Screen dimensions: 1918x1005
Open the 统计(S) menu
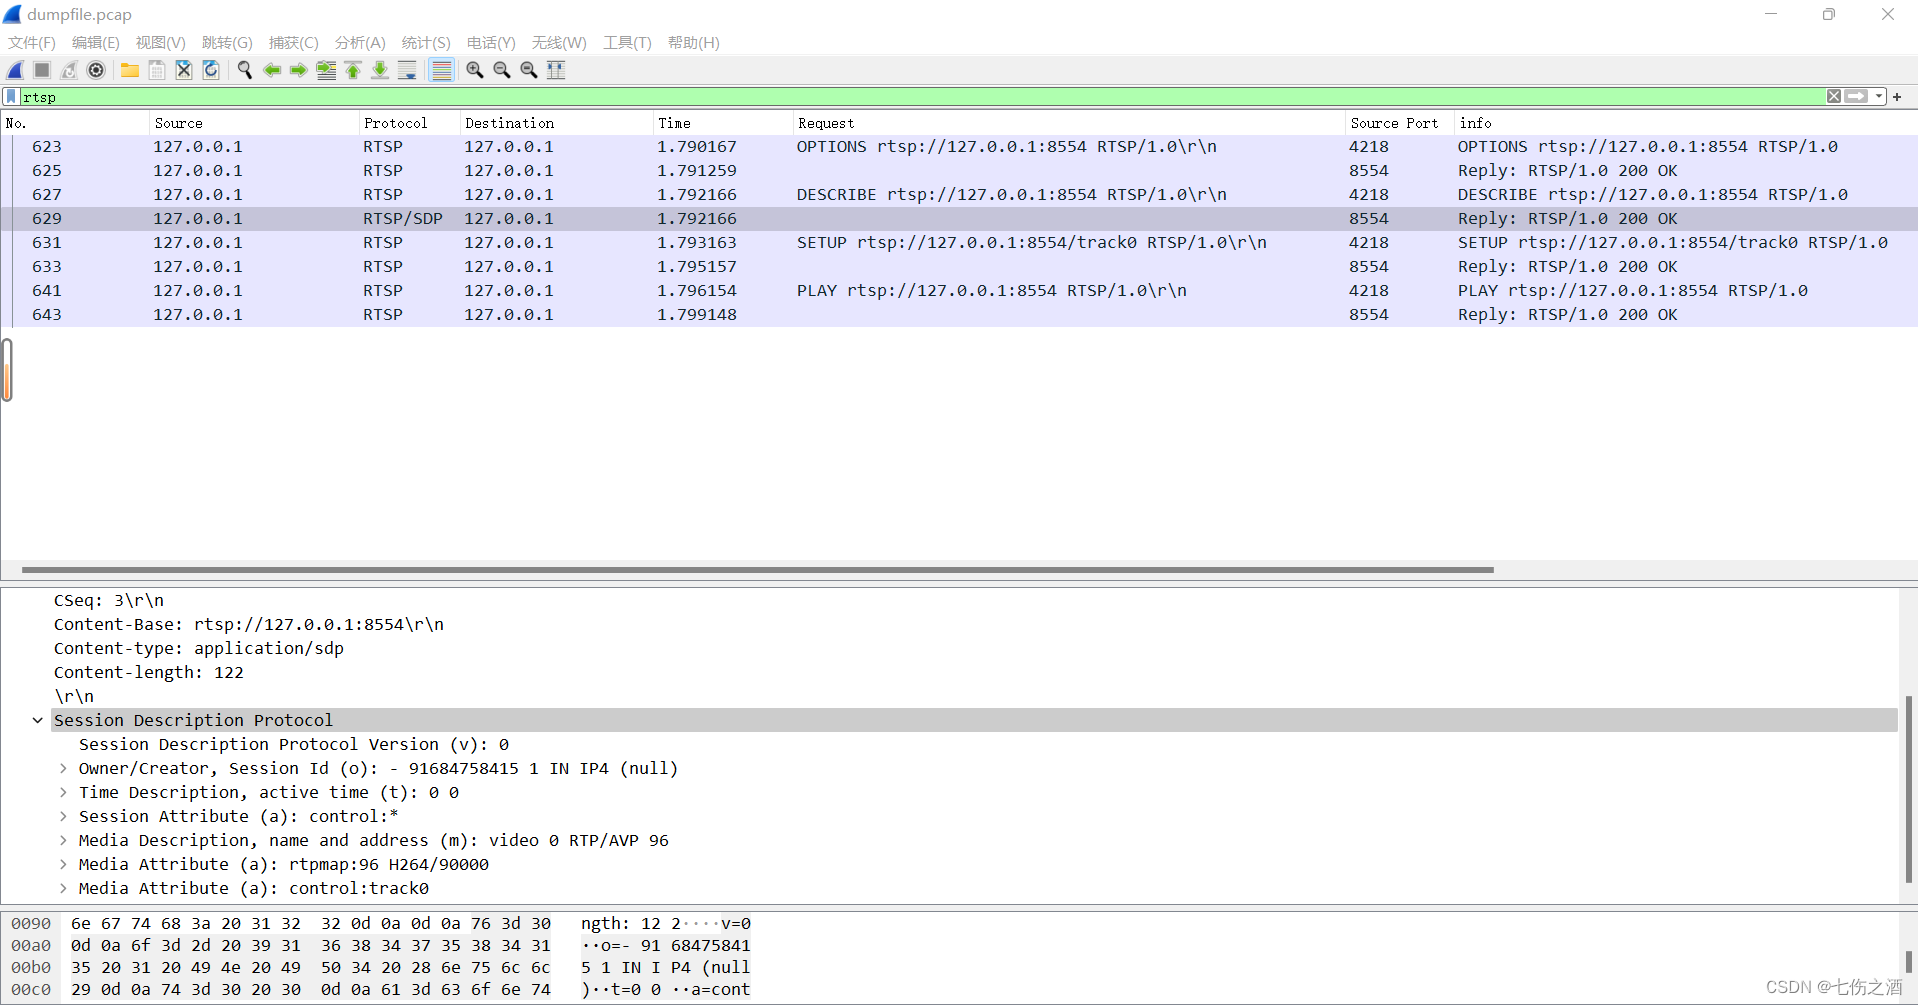point(426,43)
